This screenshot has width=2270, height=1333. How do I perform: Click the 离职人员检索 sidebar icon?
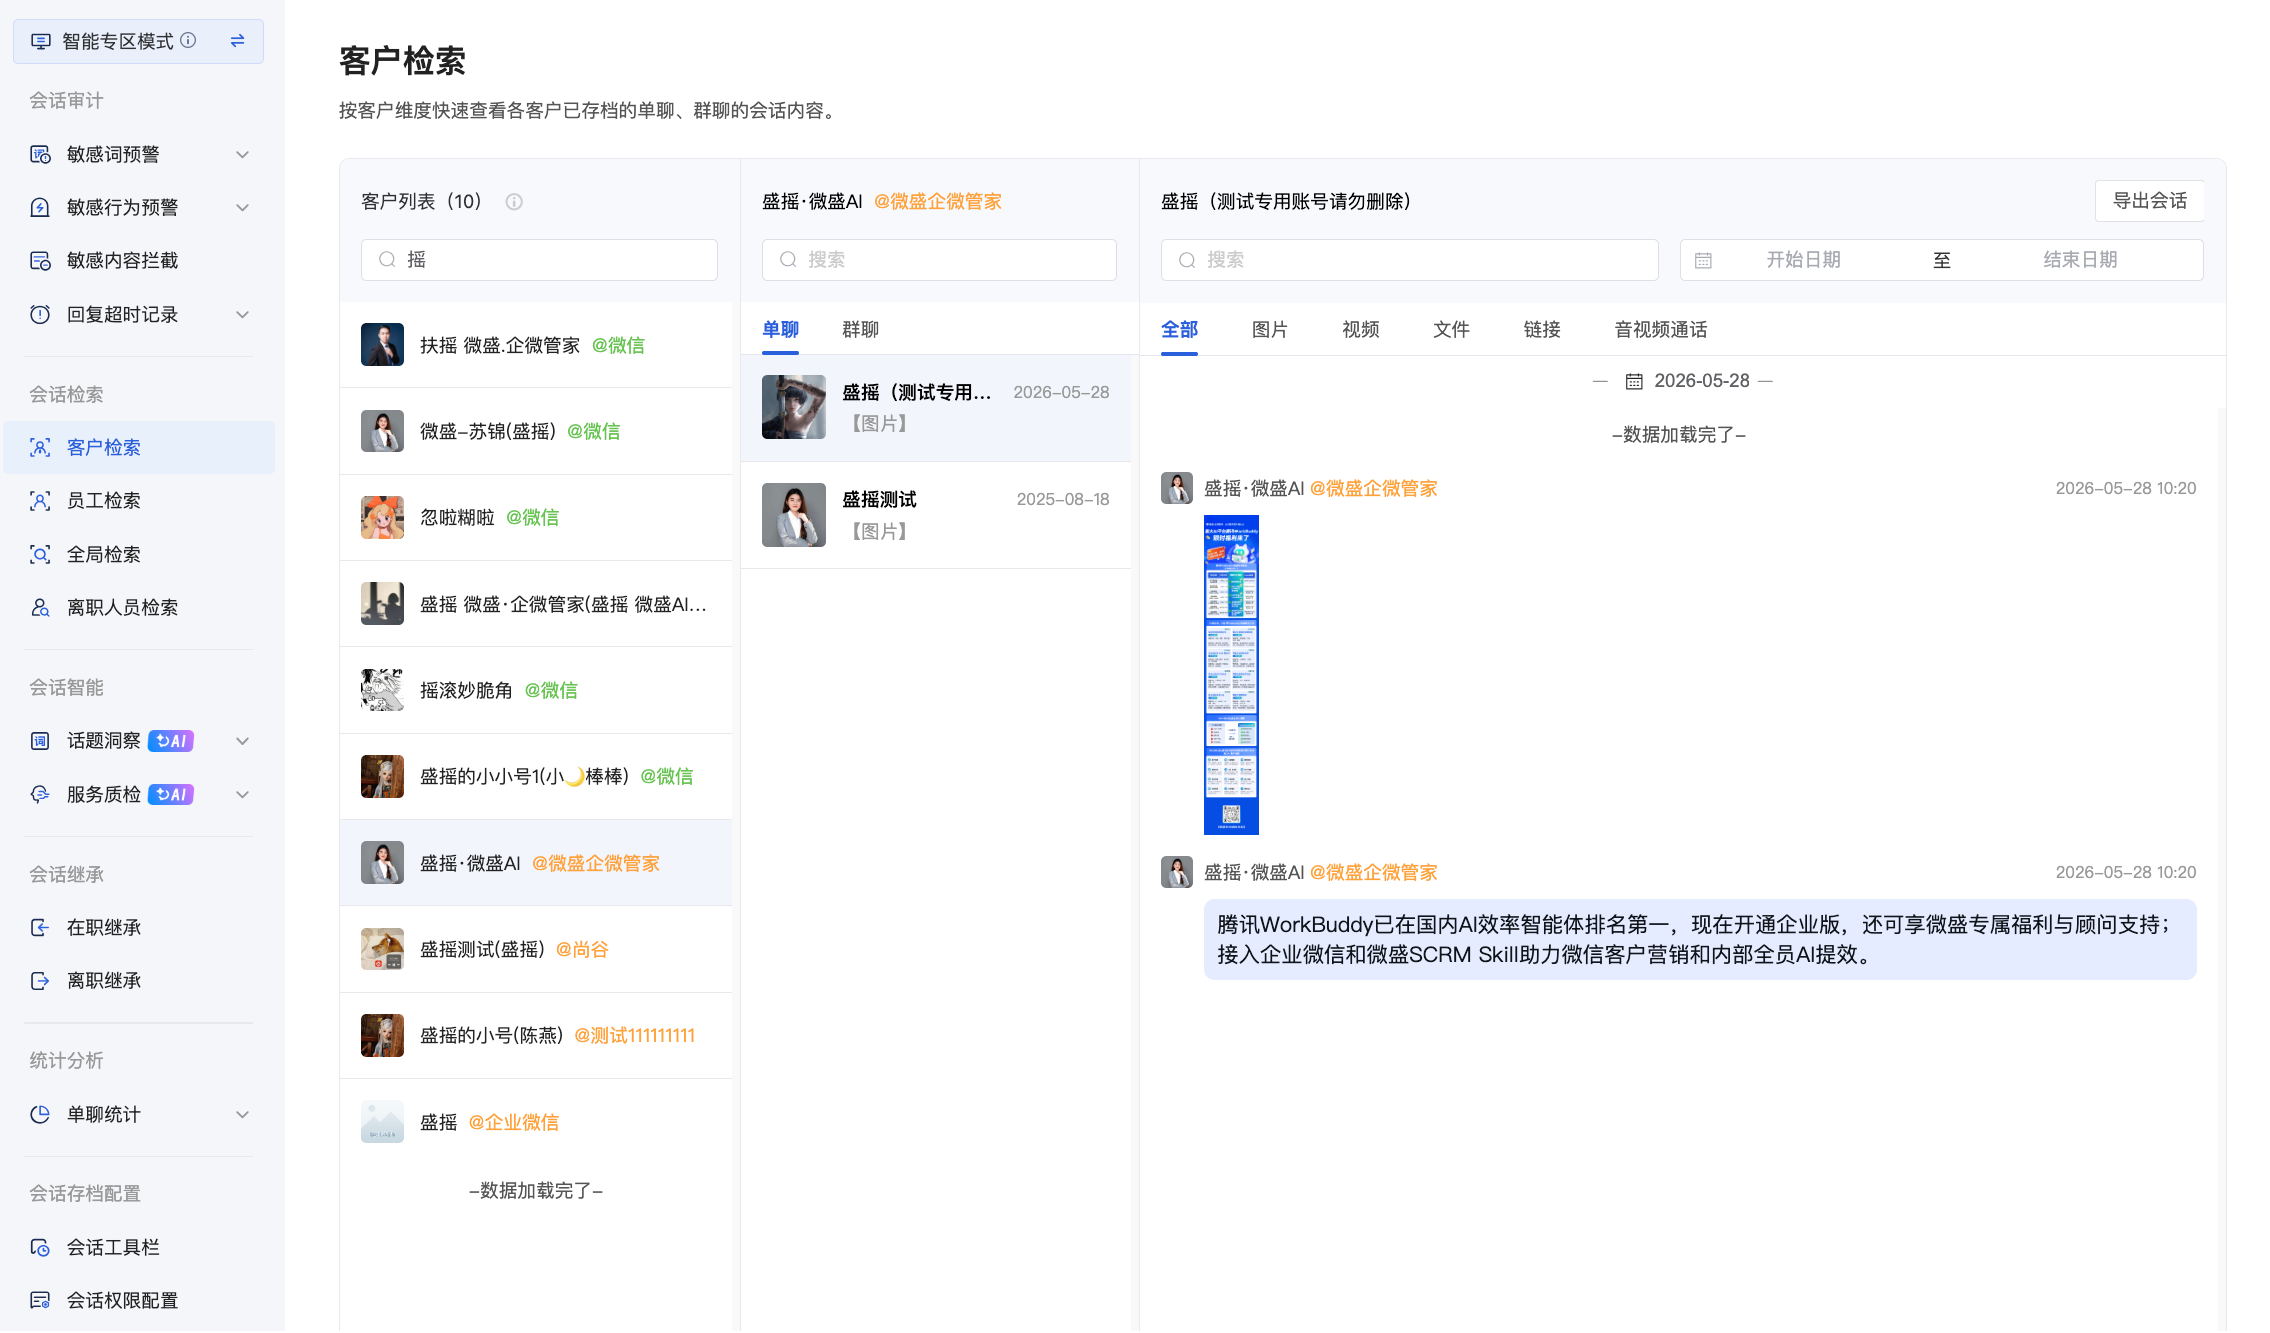click(x=40, y=608)
